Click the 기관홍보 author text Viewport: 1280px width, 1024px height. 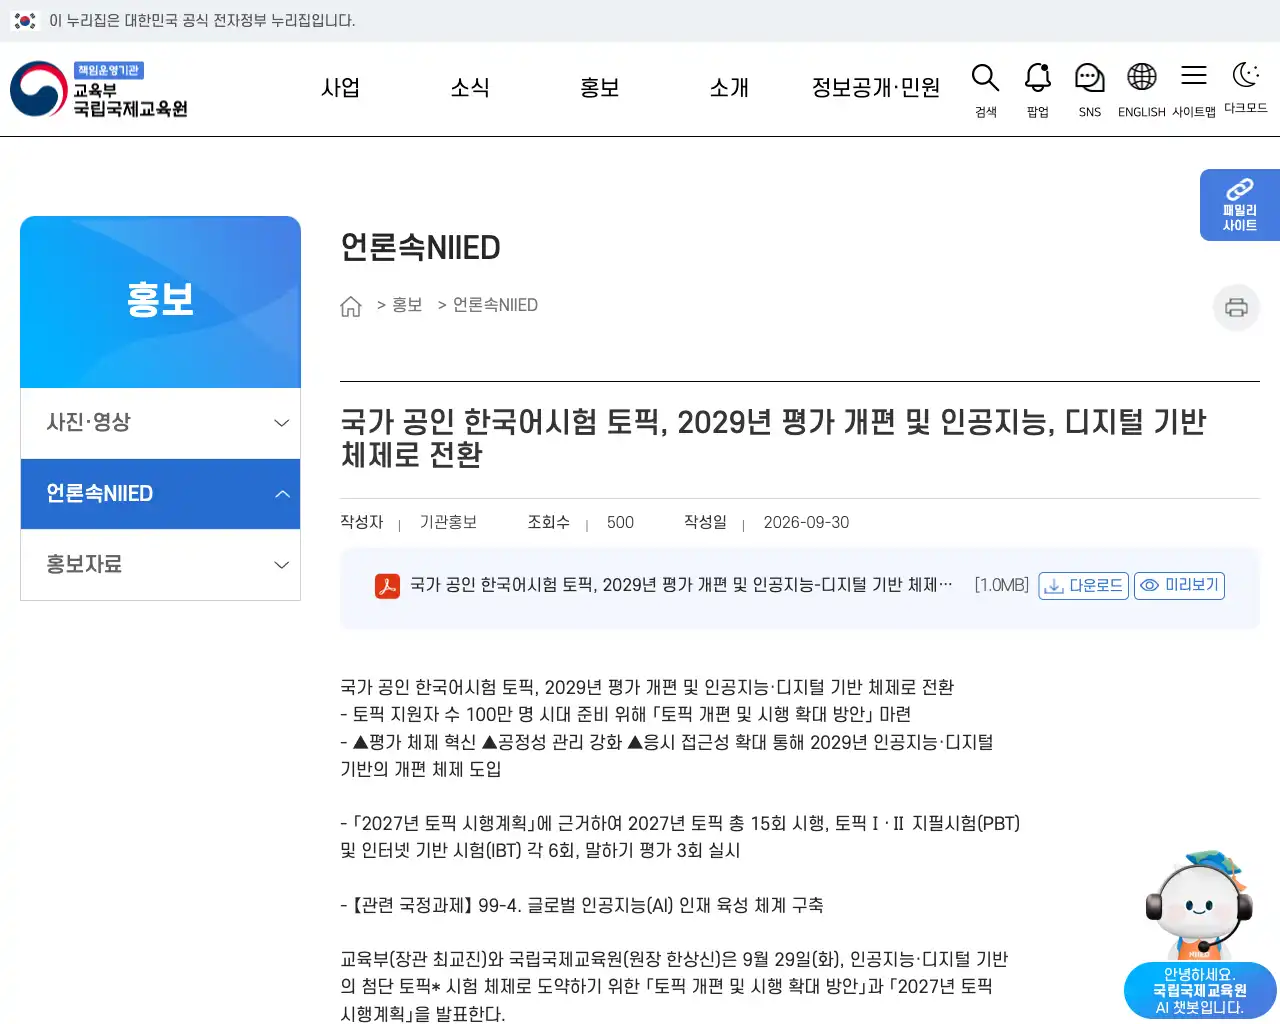448,523
